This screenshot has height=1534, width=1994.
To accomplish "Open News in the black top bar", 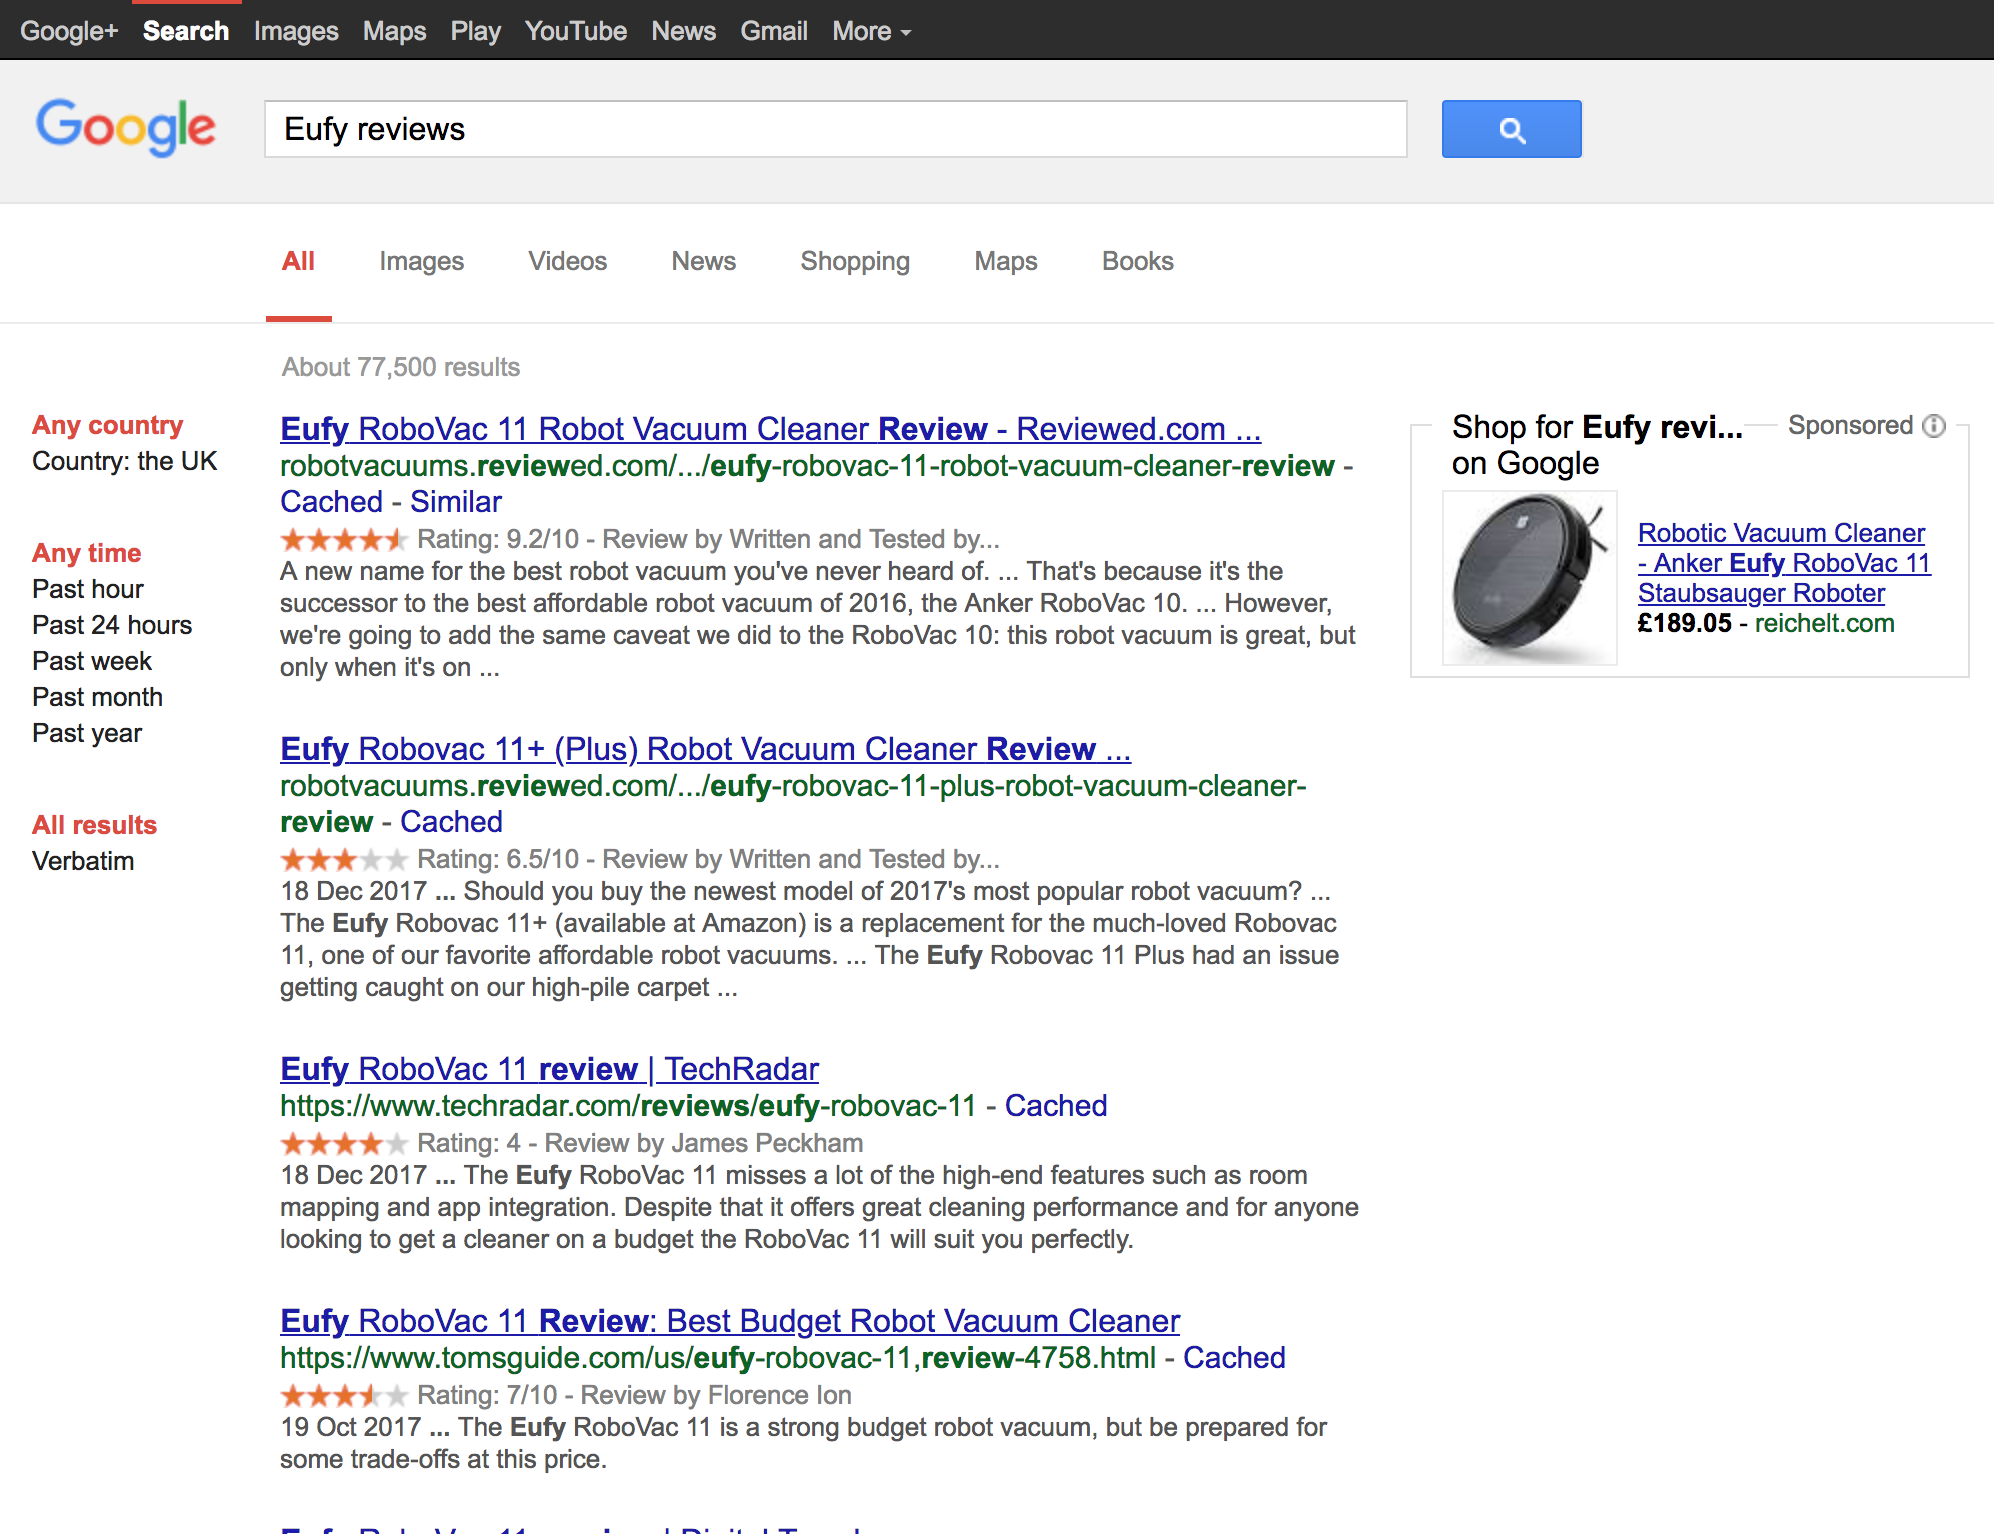I will point(683,31).
